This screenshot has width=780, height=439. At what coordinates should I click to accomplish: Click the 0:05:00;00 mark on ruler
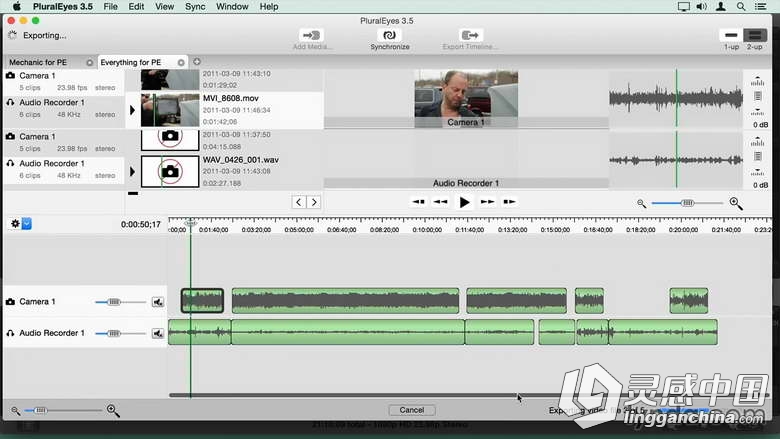click(299, 230)
